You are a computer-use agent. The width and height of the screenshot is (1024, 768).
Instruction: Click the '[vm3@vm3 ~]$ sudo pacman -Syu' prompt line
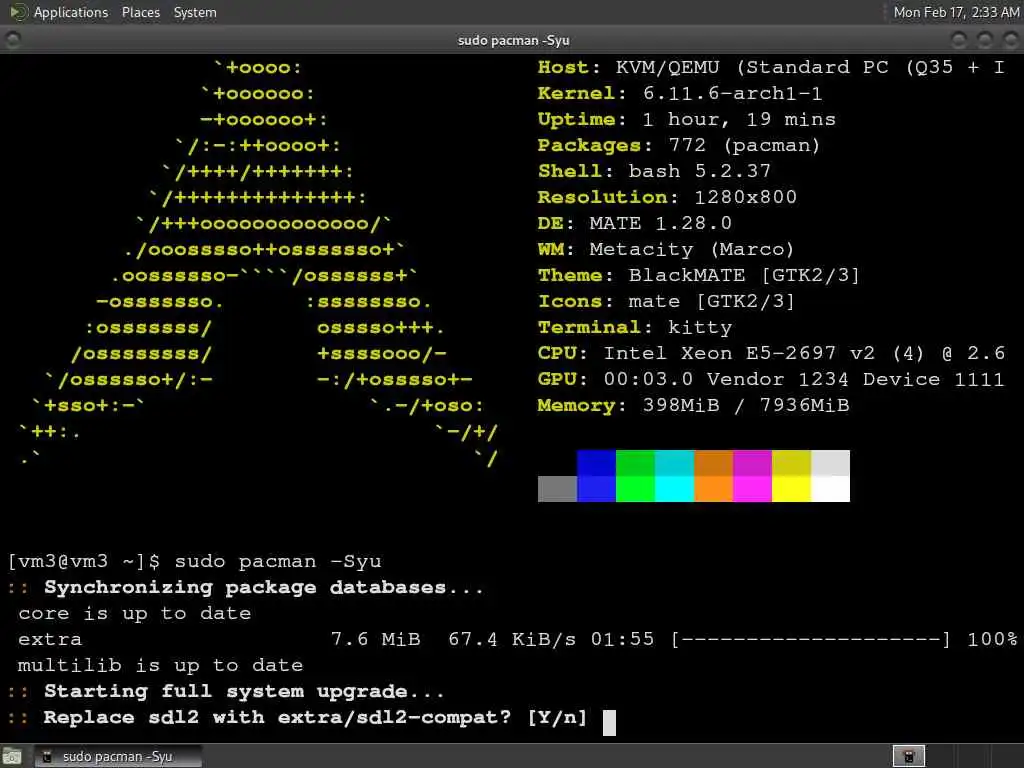[195, 562]
